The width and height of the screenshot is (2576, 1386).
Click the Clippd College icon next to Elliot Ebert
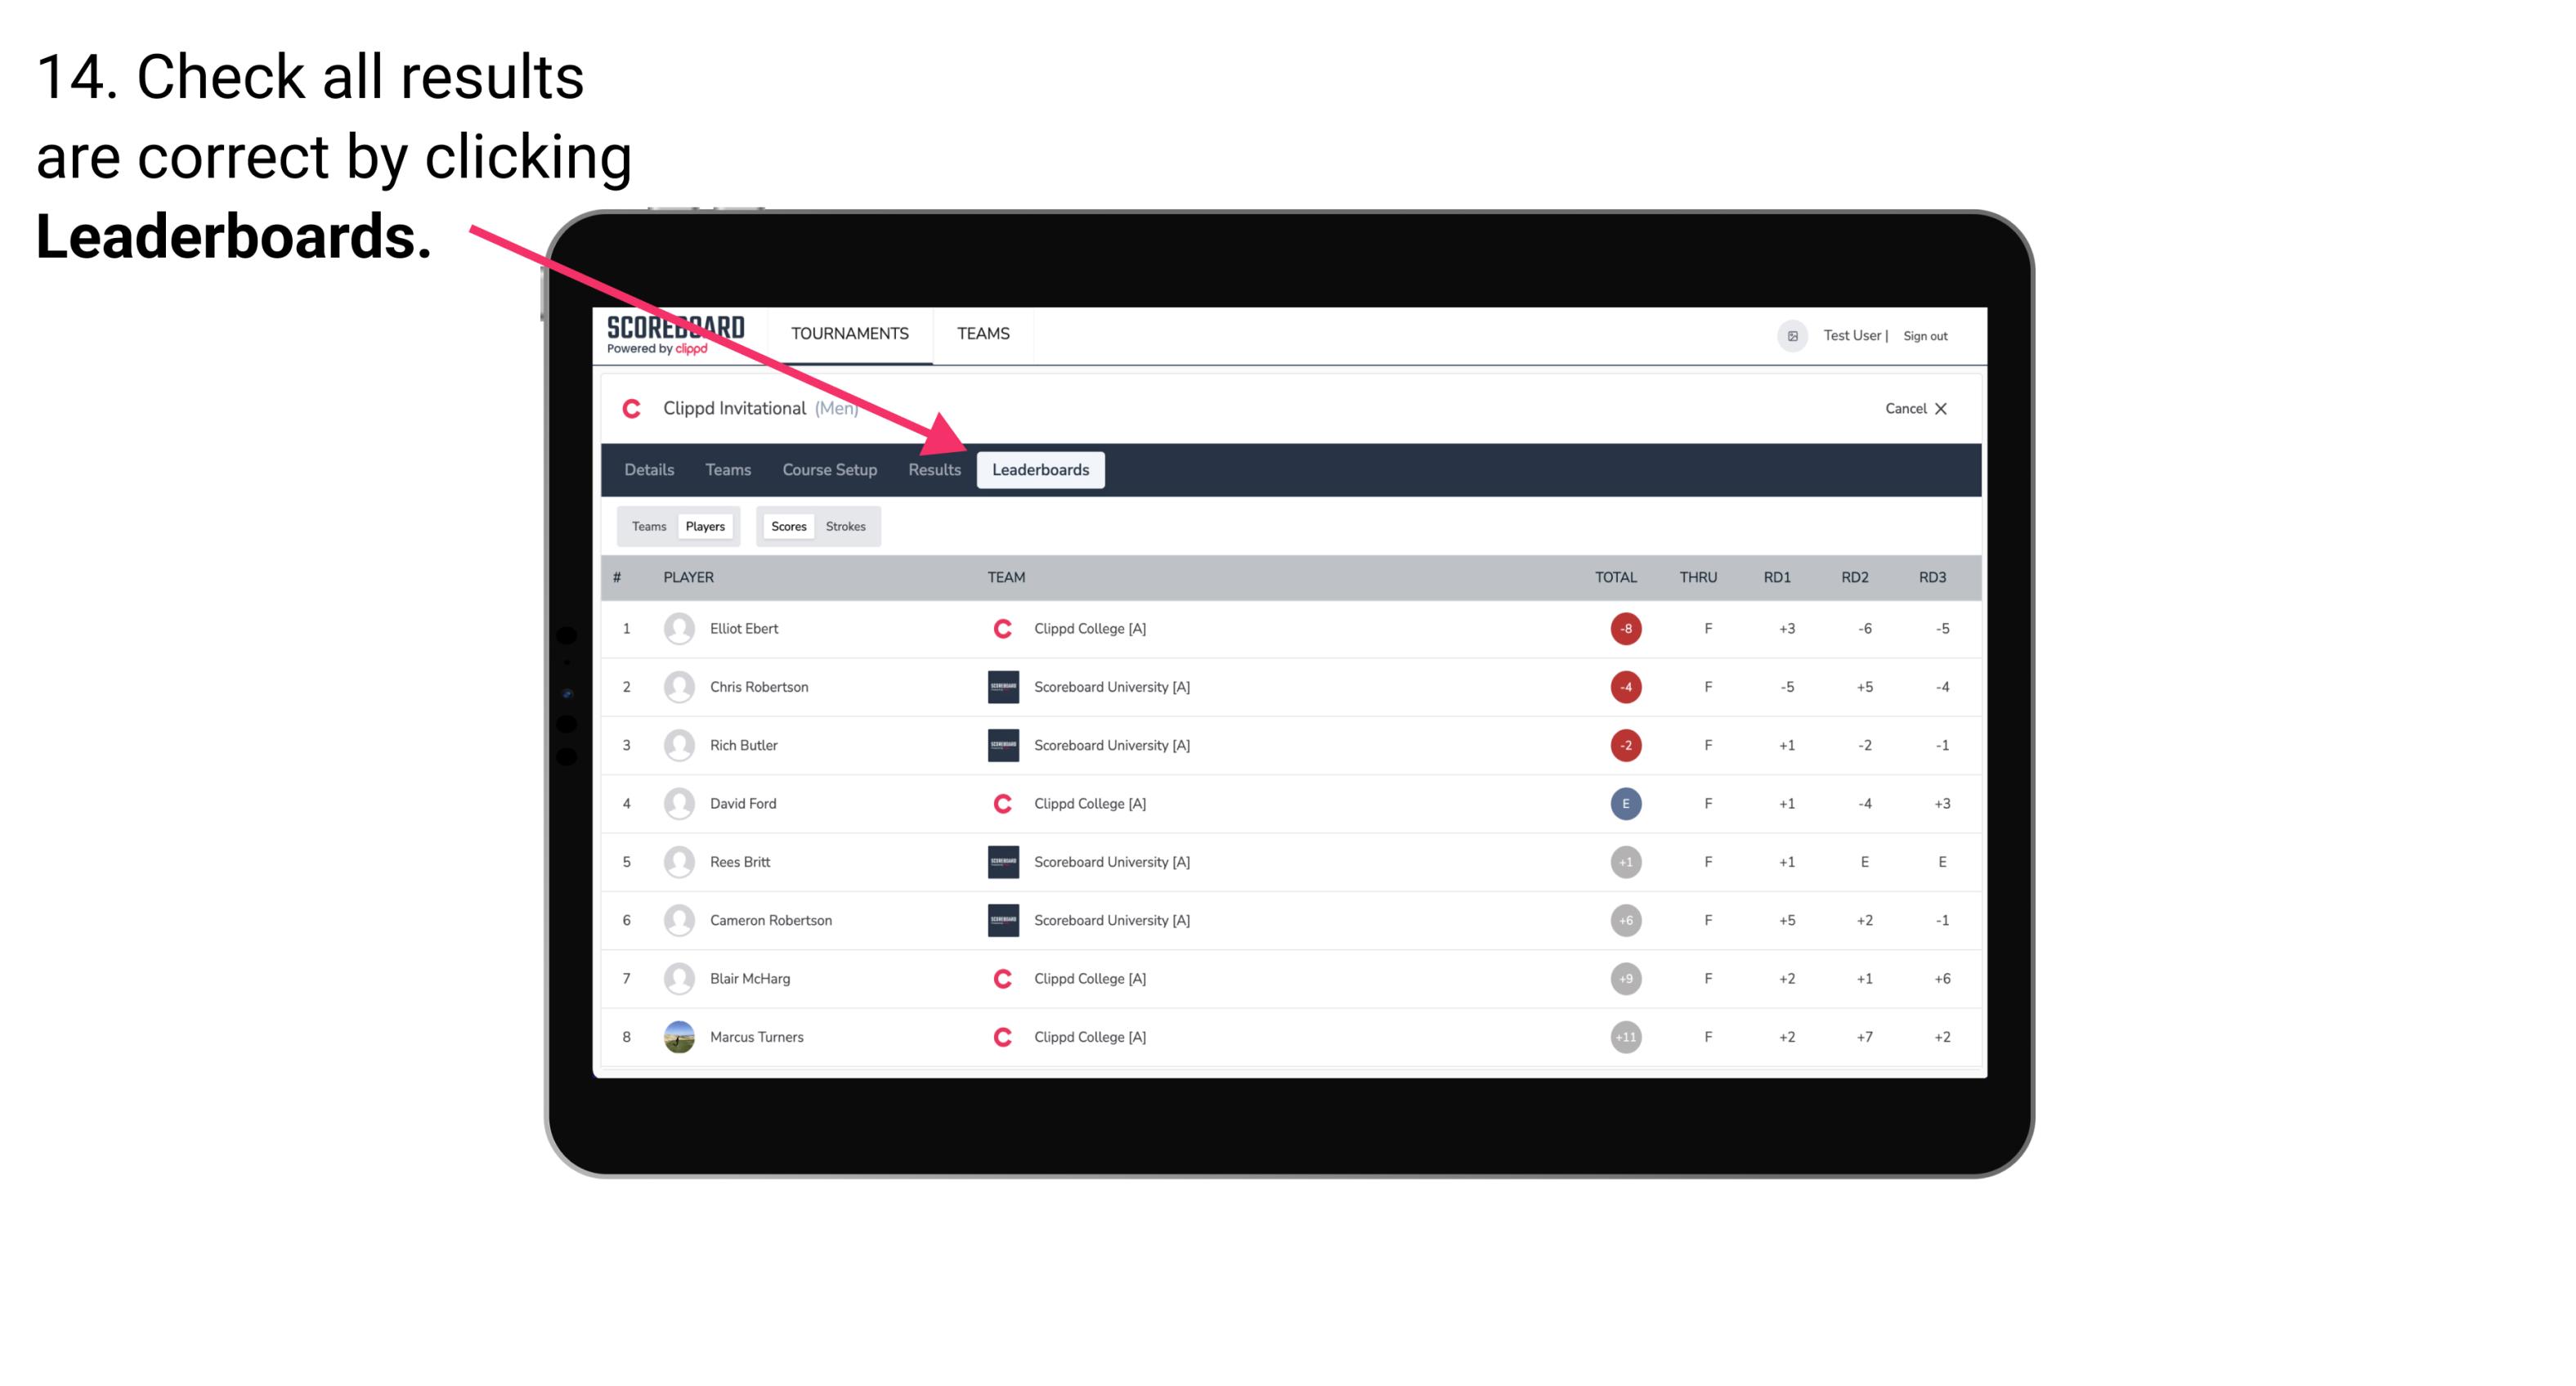click(995, 628)
